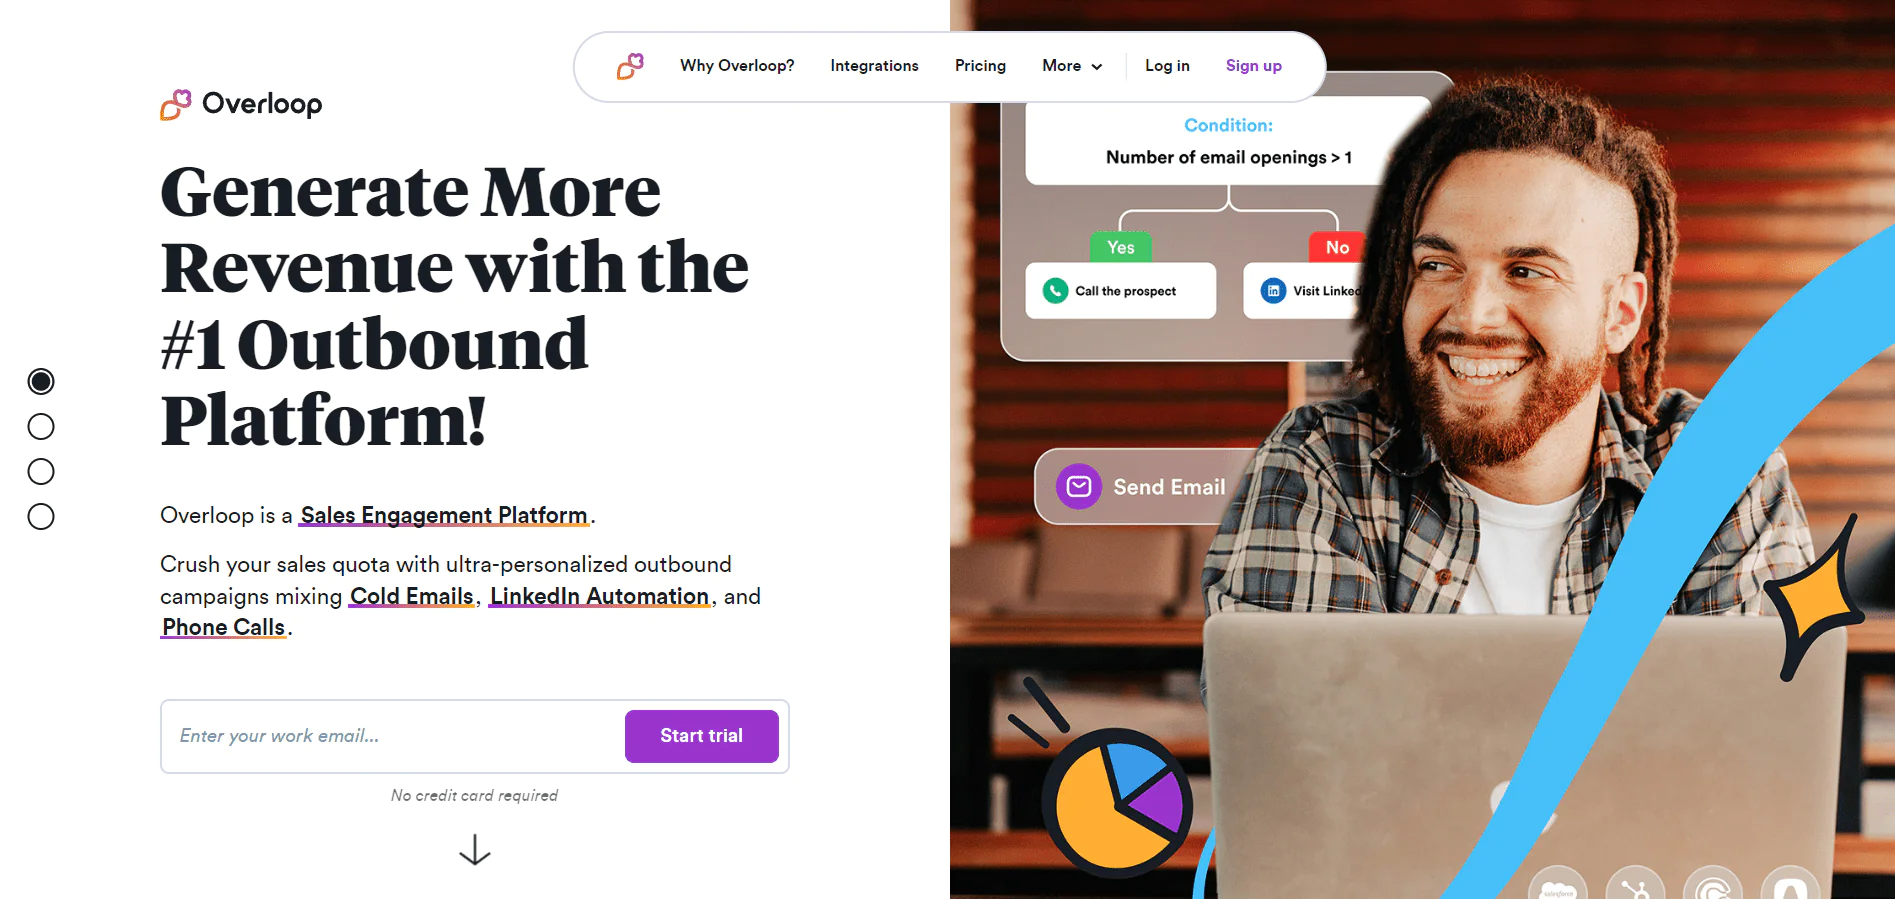Click the purple envelope Send Email icon

tap(1079, 487)
